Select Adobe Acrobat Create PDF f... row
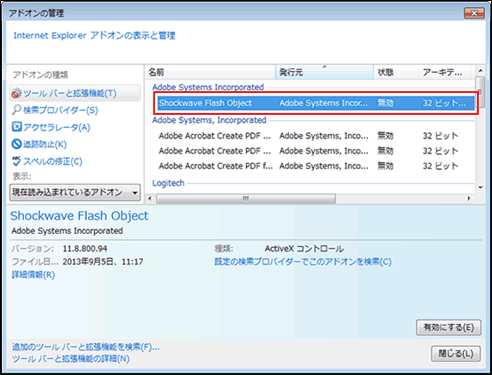This screenshot has height=375, width=492. click(x=316, y=166)
